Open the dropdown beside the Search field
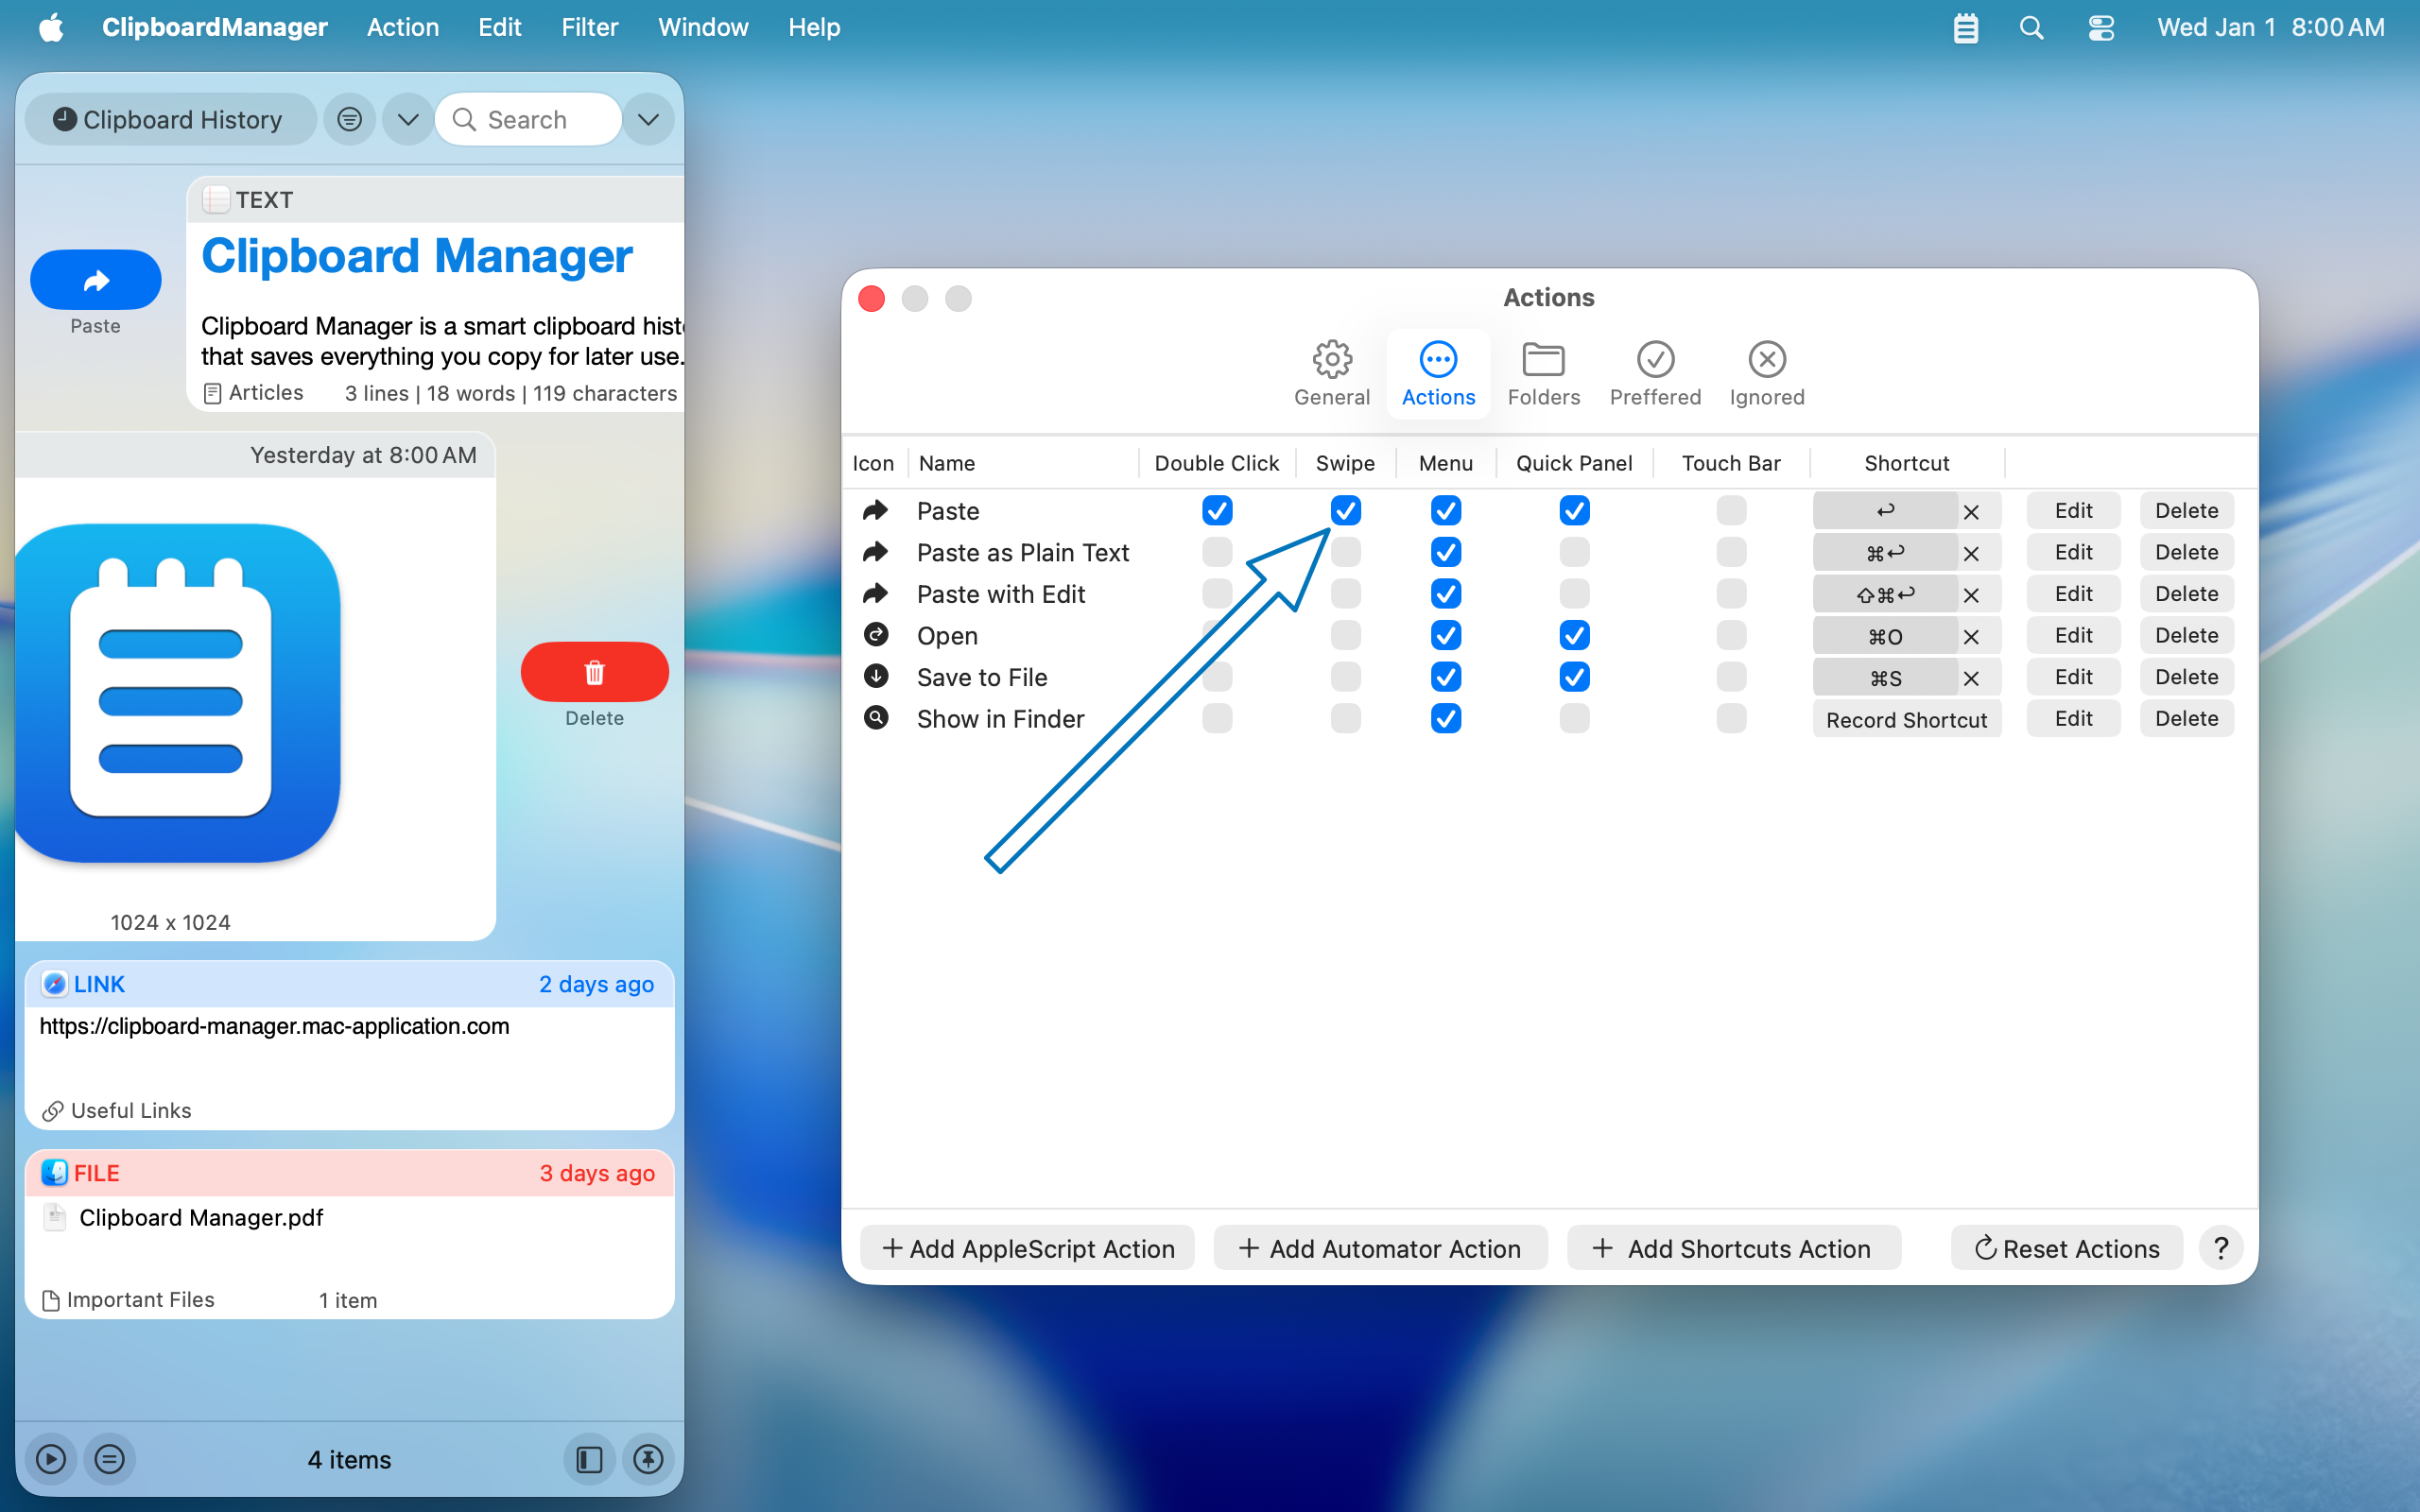Screen dimensions: 2420x1512 pos(648,120)
